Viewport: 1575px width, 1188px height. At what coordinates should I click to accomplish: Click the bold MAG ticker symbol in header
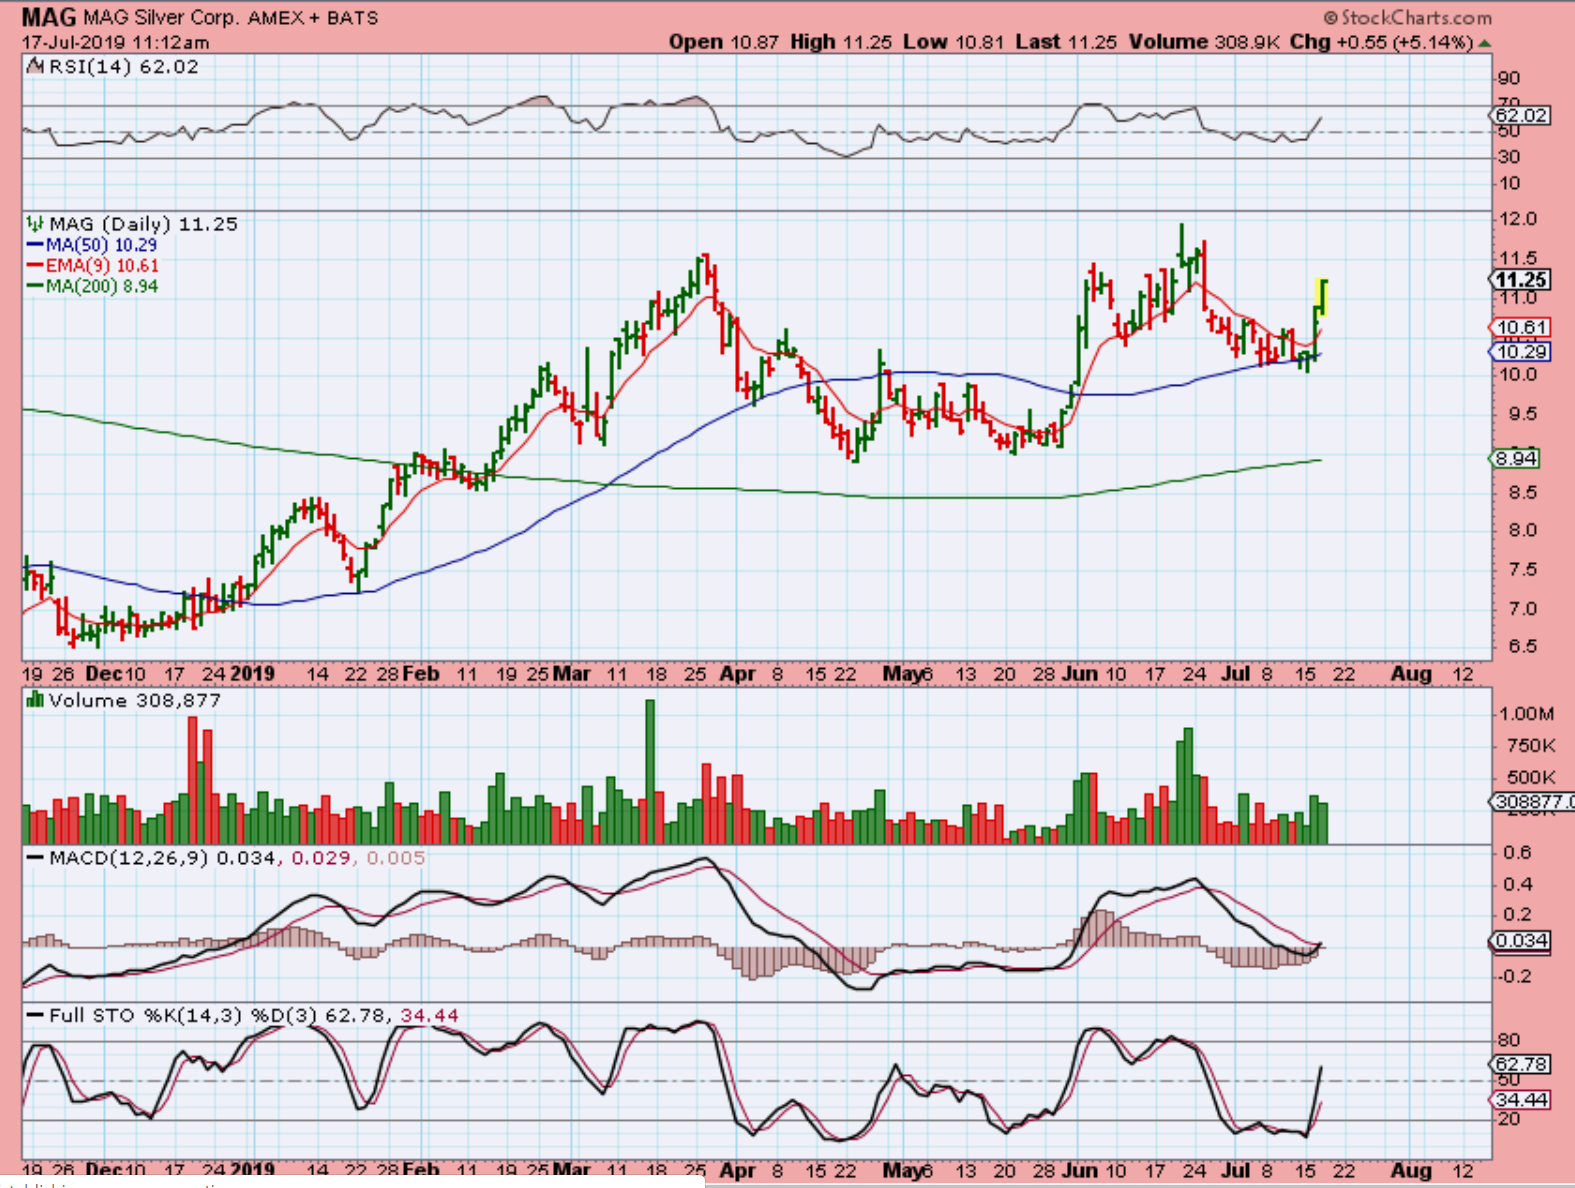click(x=49, y=17)
